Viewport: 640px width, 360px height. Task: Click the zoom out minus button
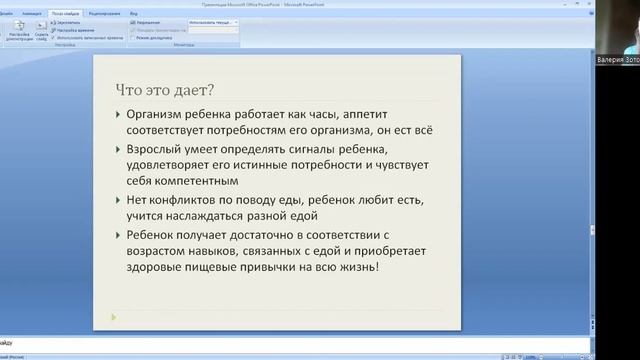[541, 357]
